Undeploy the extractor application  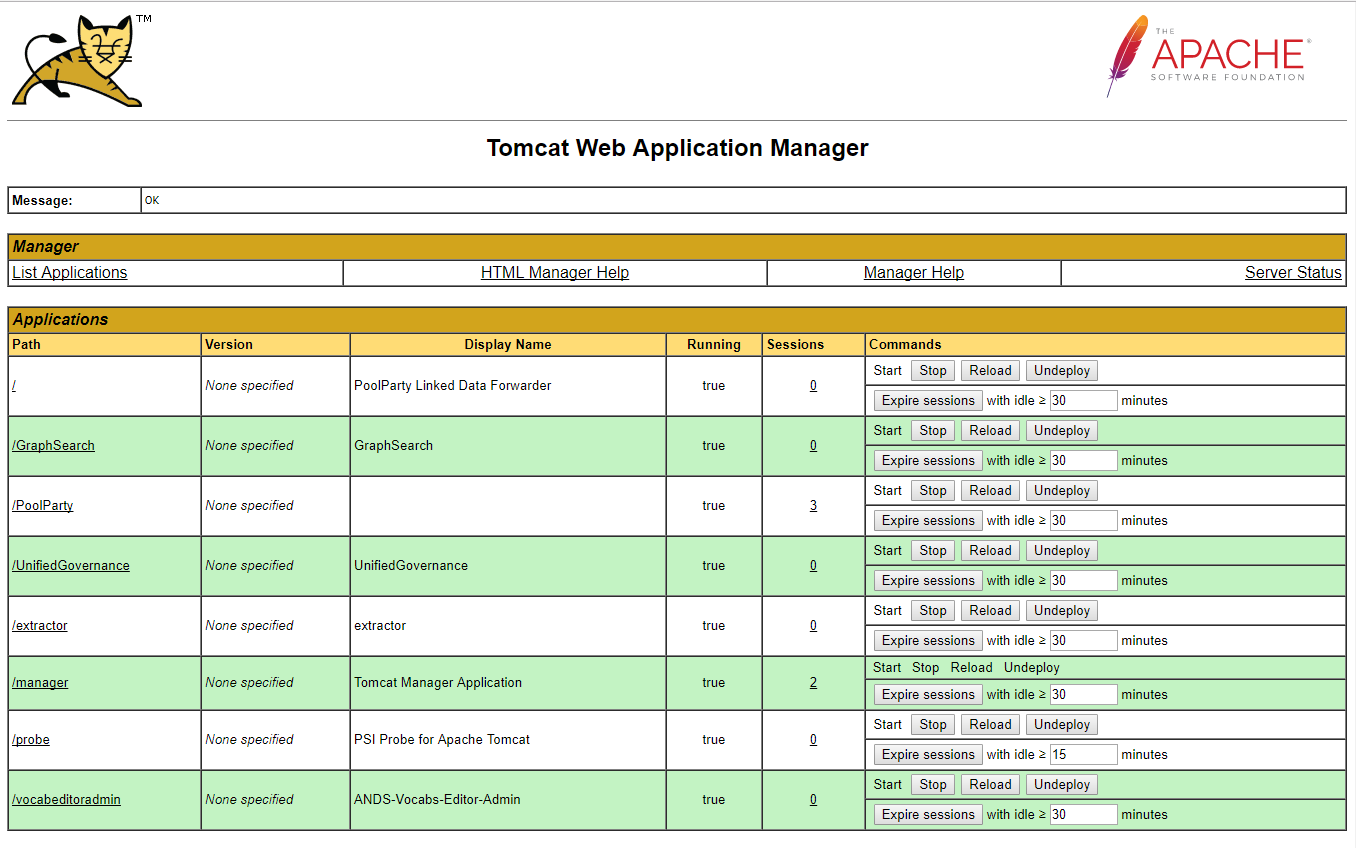coord(1062,610)
